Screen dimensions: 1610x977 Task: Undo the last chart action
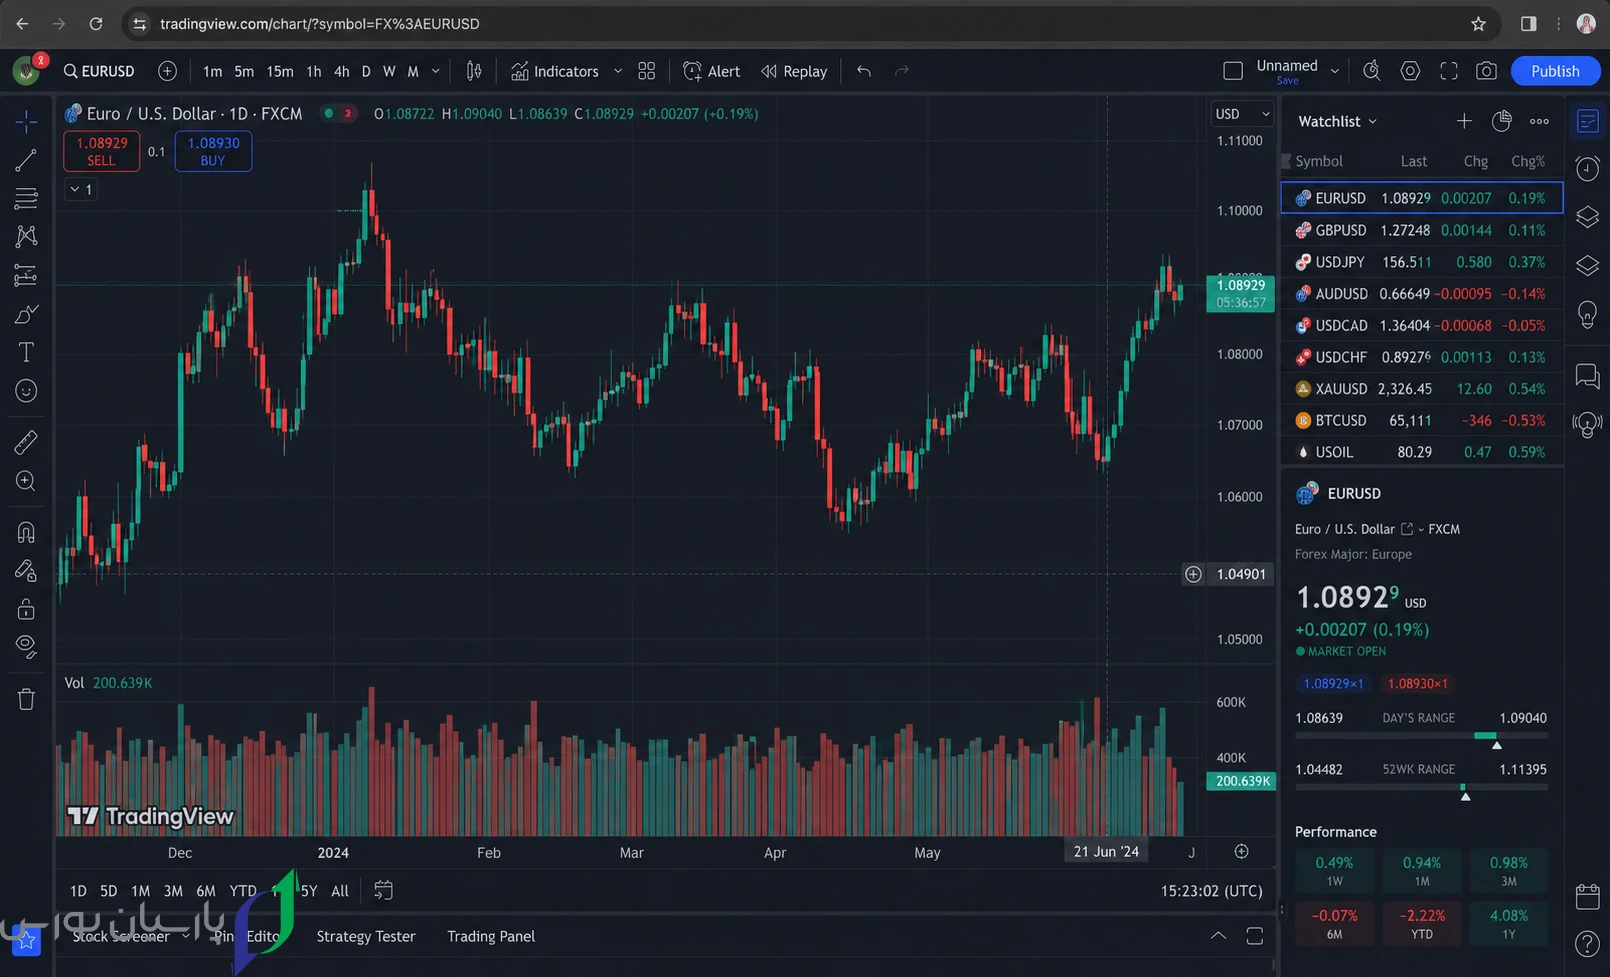pyautogui.click(x=864, y=71)
